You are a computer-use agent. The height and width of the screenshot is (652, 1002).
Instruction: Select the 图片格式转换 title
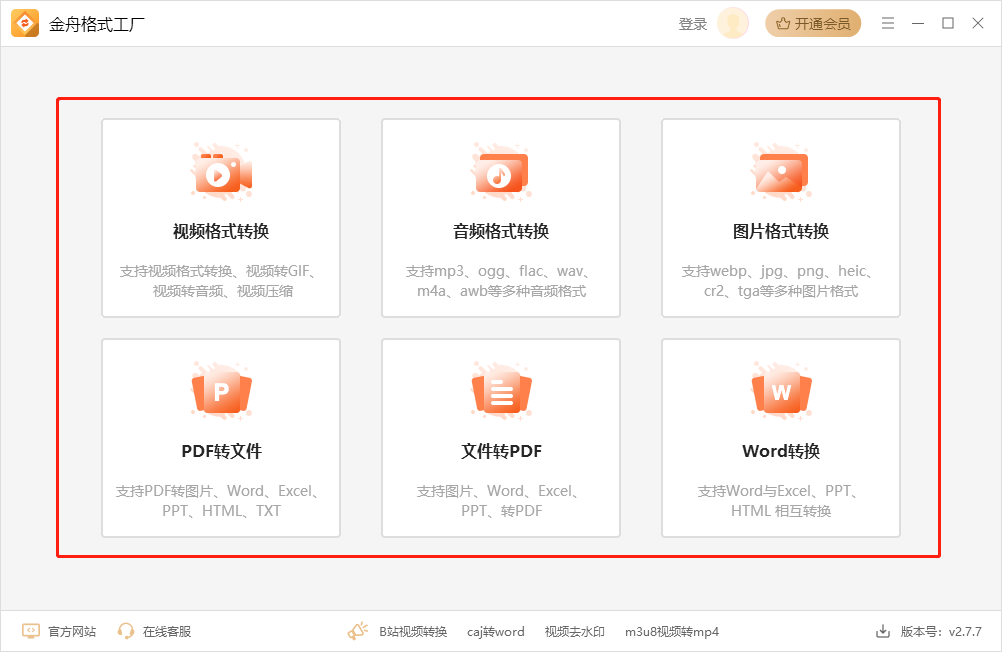click(x=781, y=231)
